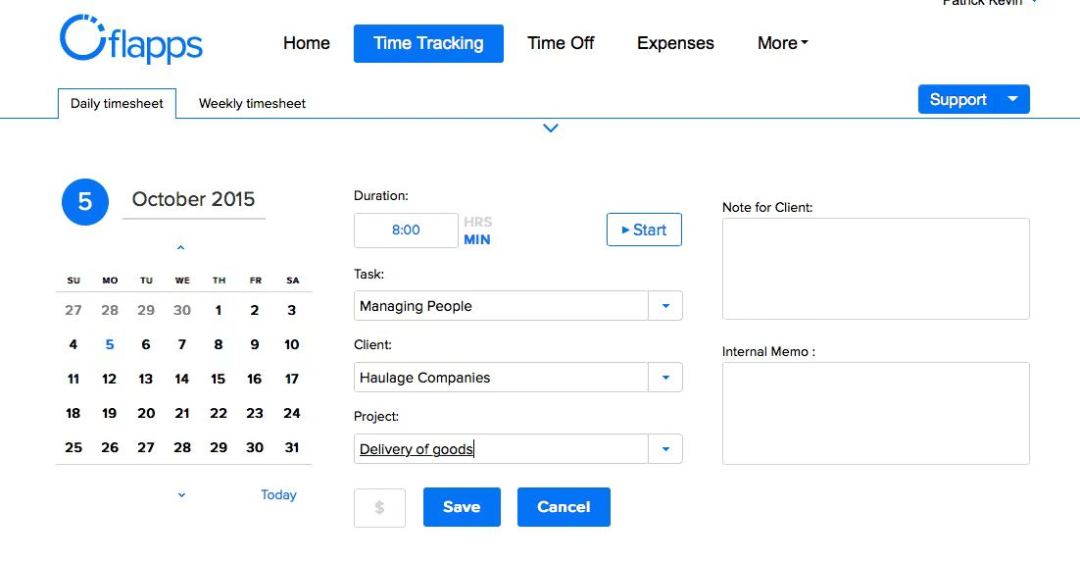This screenshot has height=563, width=1080.
Task: Go to next month using down chevron
Action: point(181,495)
